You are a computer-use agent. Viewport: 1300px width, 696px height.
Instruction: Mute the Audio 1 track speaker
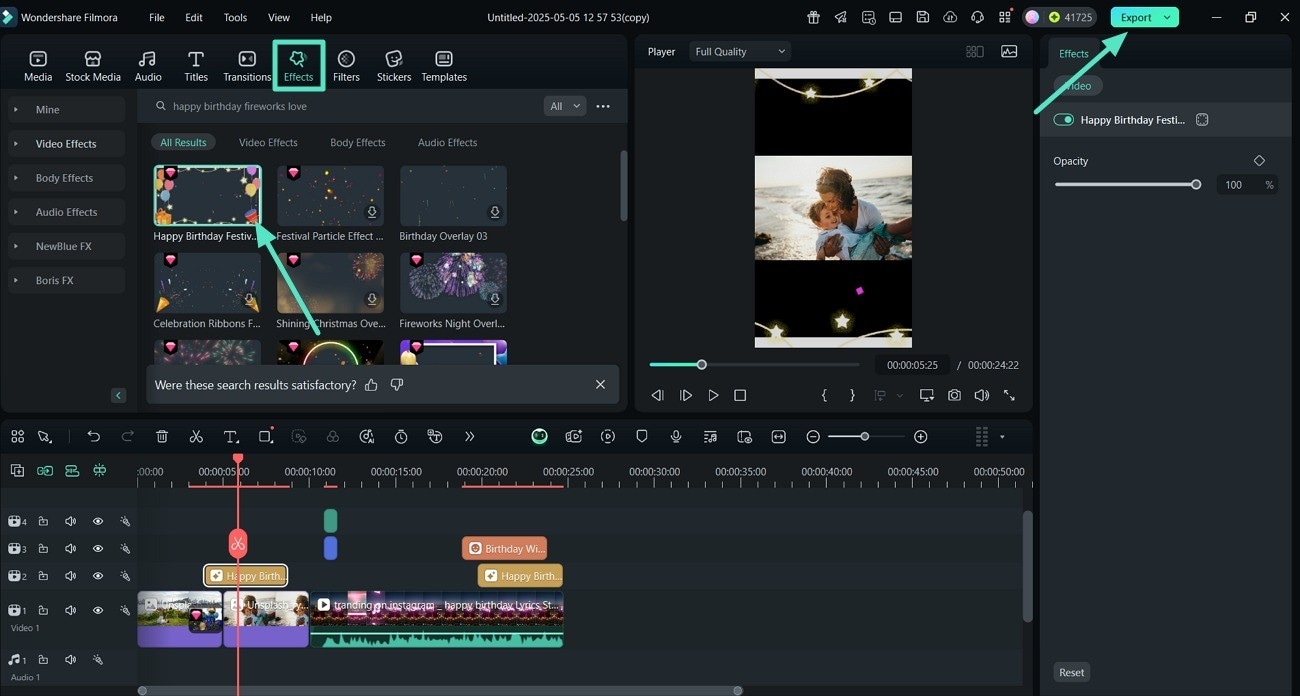click(x=71, y=660)
